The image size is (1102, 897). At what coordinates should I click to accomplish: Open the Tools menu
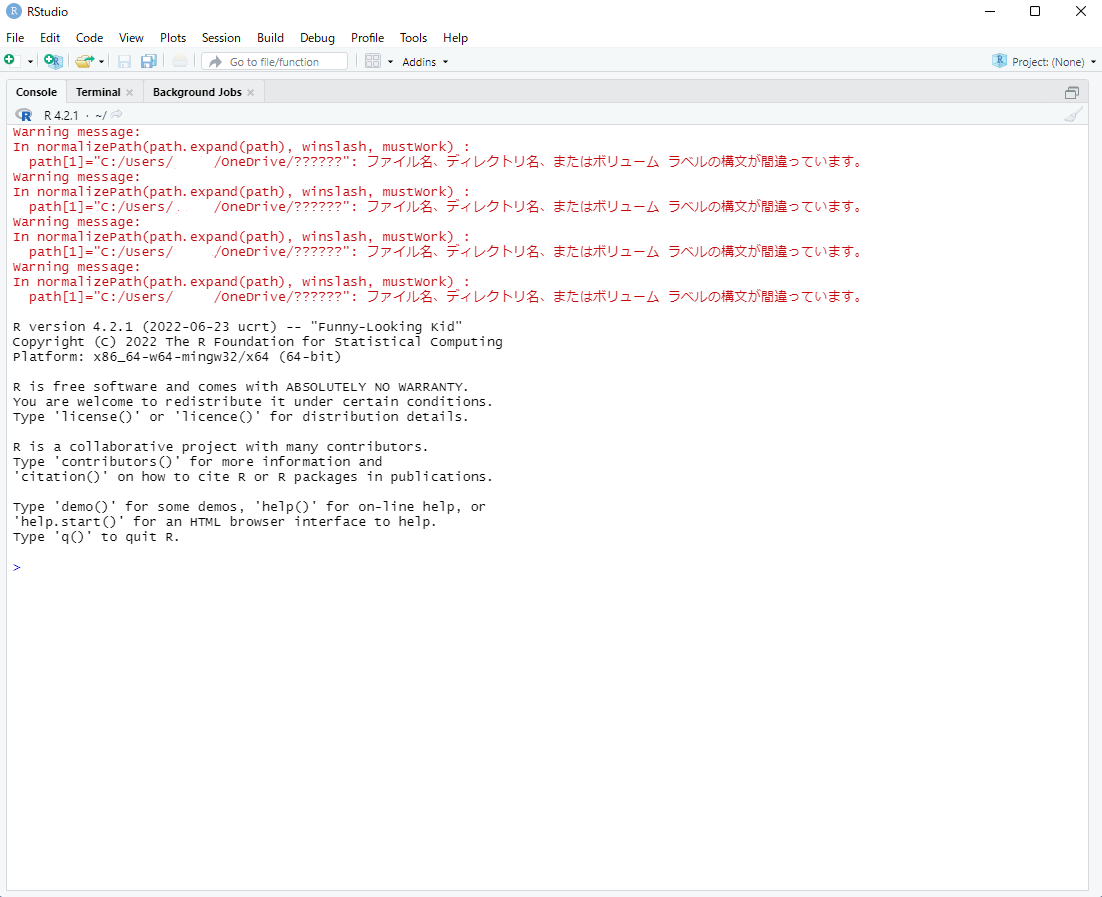[413, 38]
